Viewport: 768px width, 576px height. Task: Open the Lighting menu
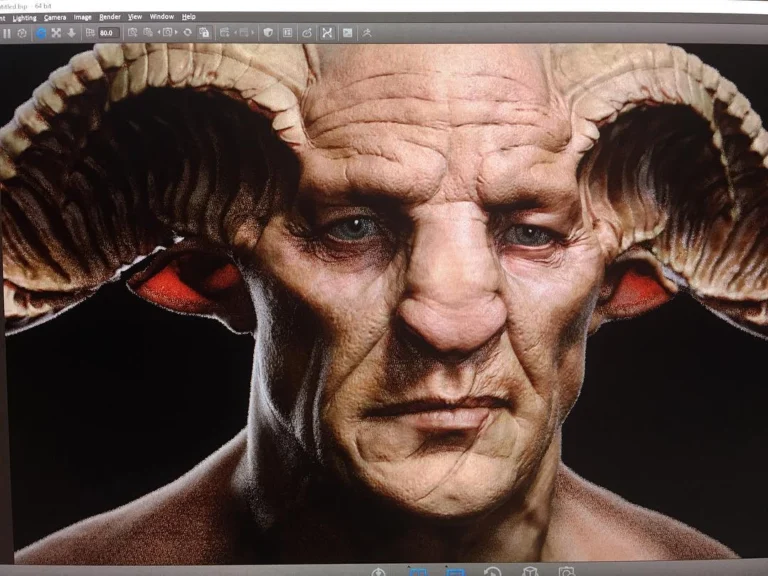pyautogui.click(x=24, y=17)
